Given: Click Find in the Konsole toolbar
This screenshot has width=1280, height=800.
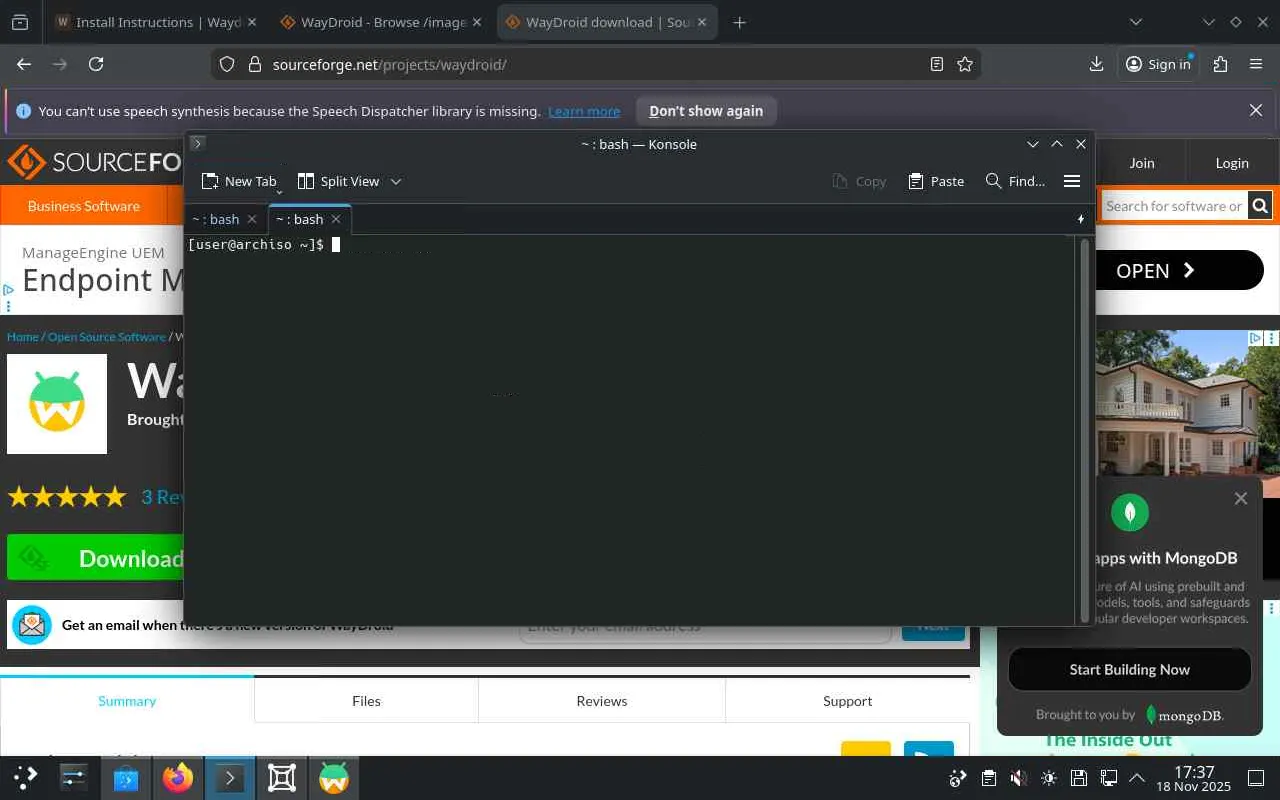Looking at the screenshot, I should tap(1015, 181).
